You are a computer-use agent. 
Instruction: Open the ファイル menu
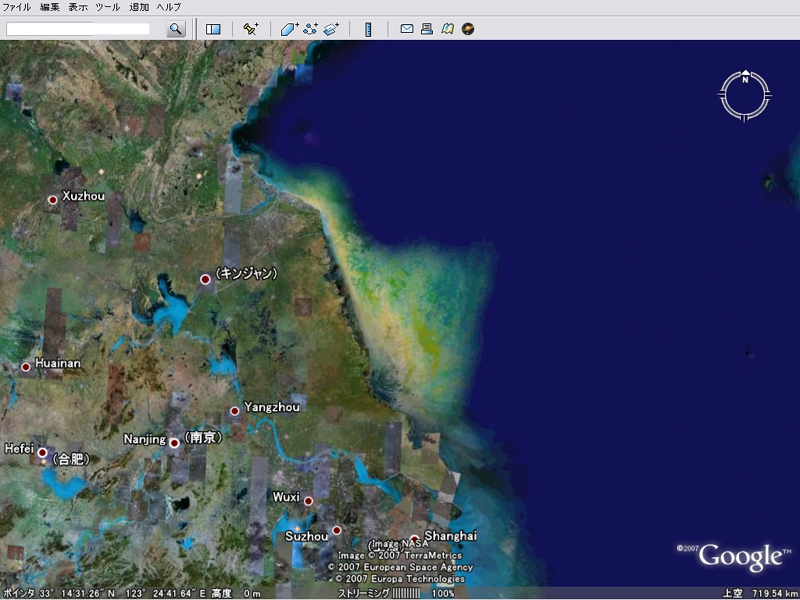17,7
